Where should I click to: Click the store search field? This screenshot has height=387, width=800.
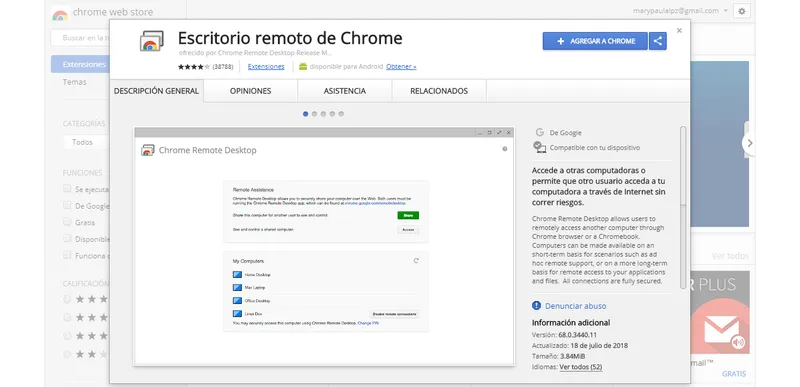[x=80, y=38]
